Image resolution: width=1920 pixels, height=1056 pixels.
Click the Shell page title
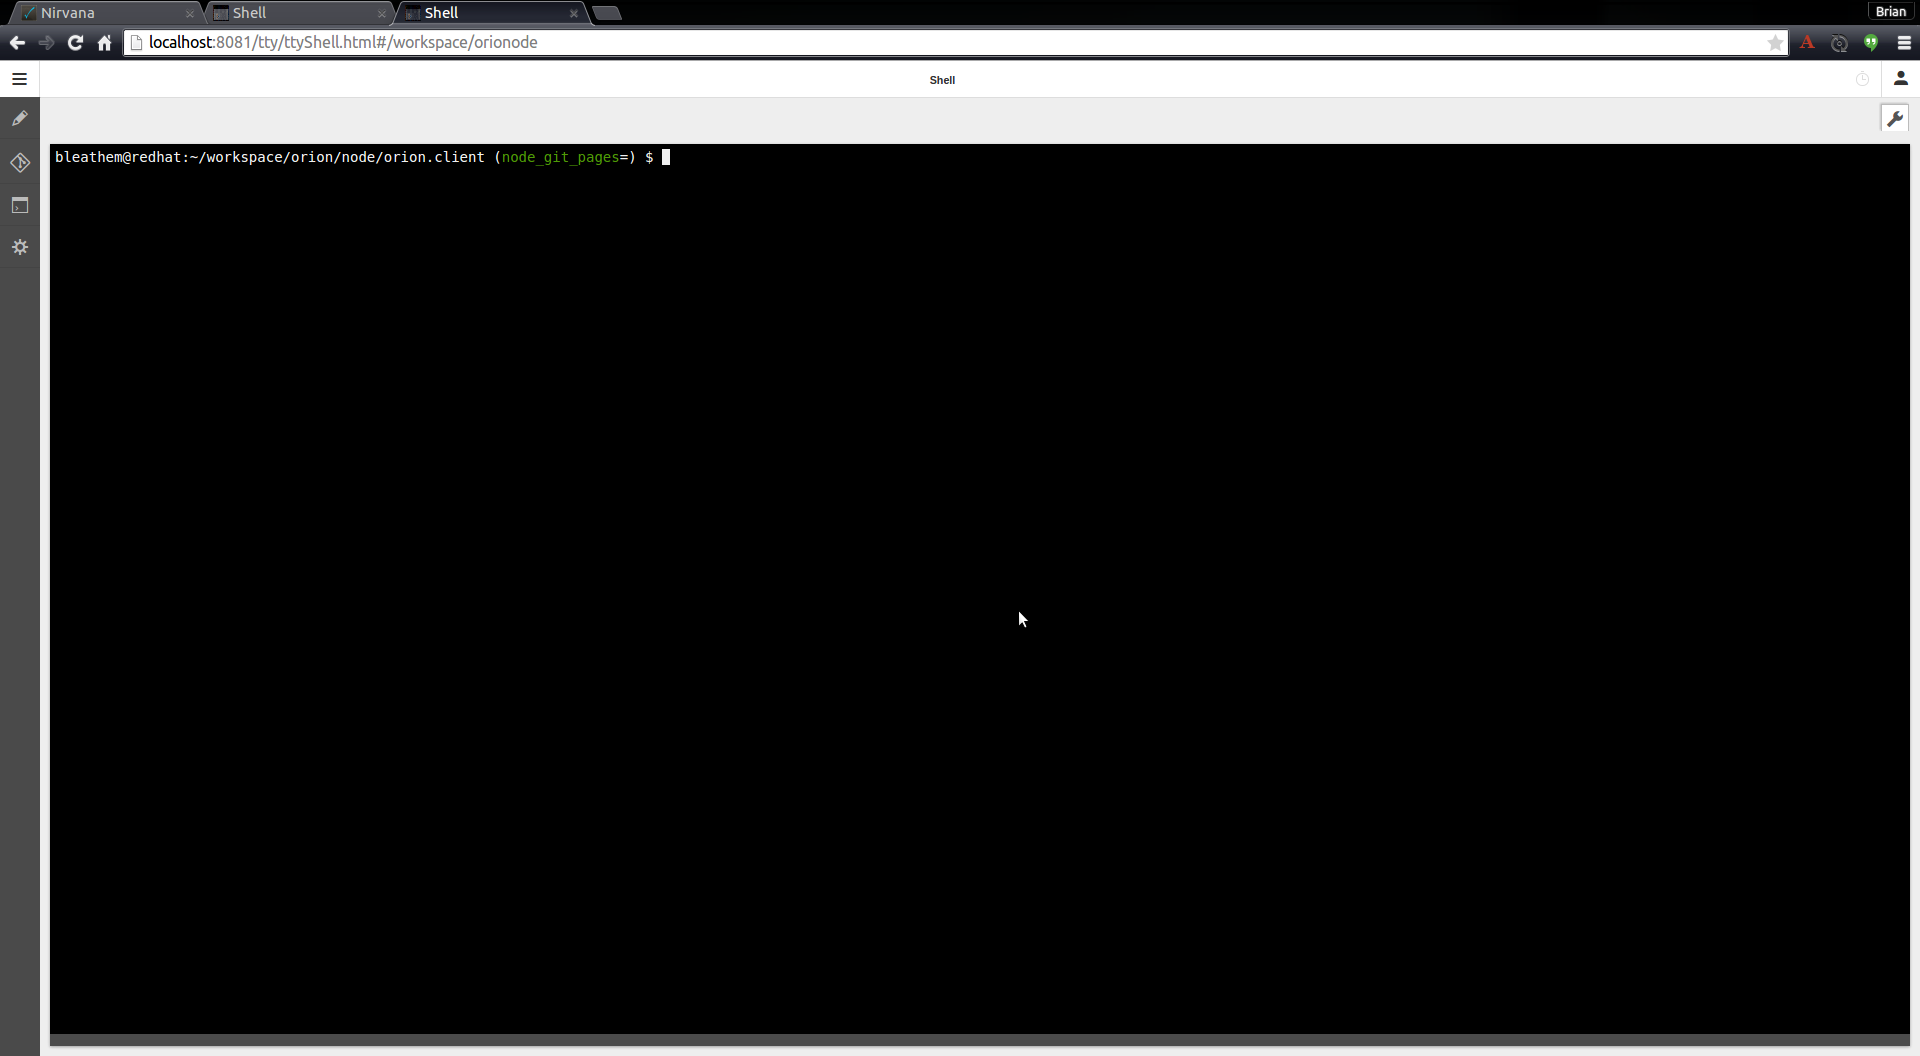[x=942, y=80]
